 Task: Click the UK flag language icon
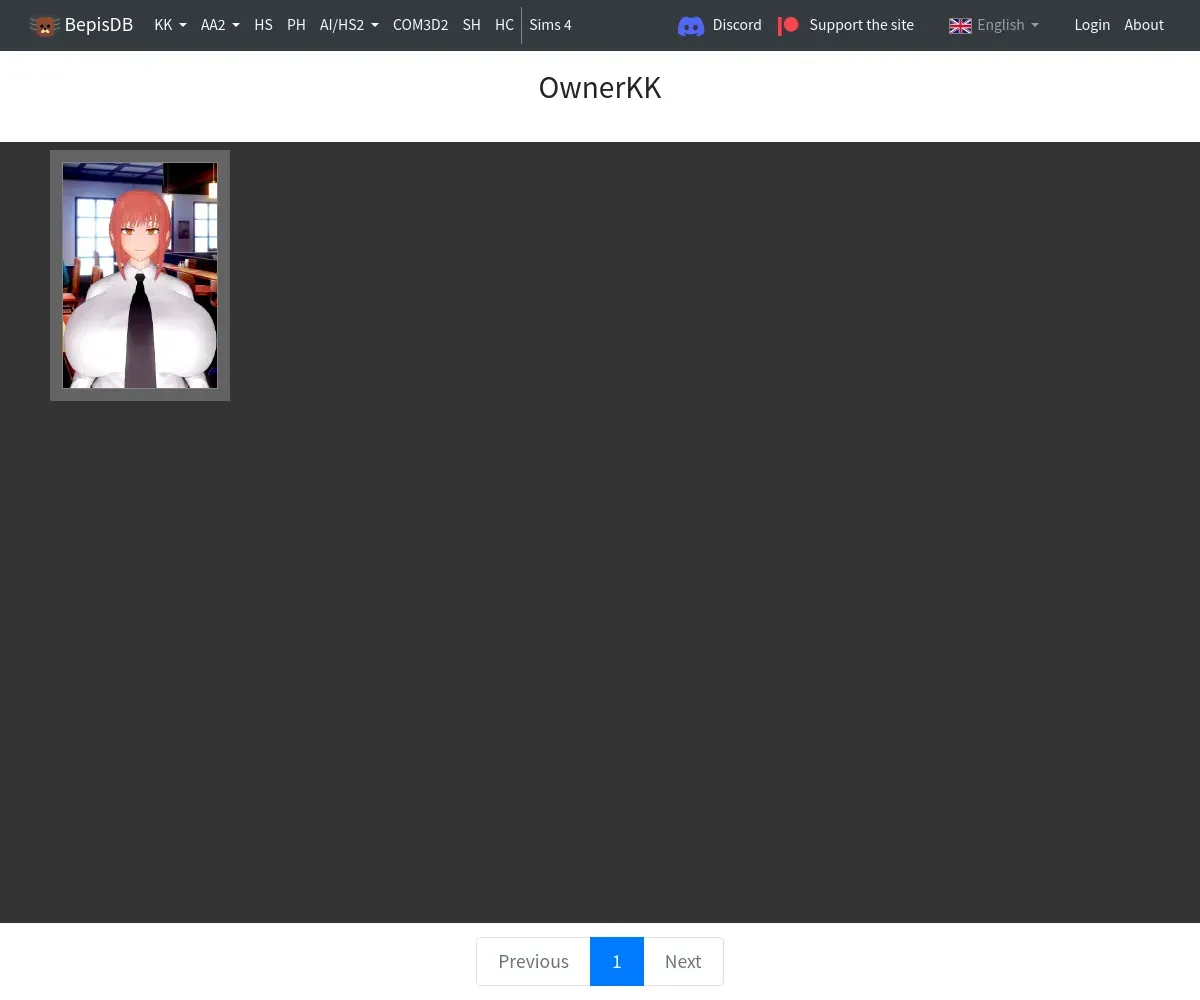(x=960, y=26)
